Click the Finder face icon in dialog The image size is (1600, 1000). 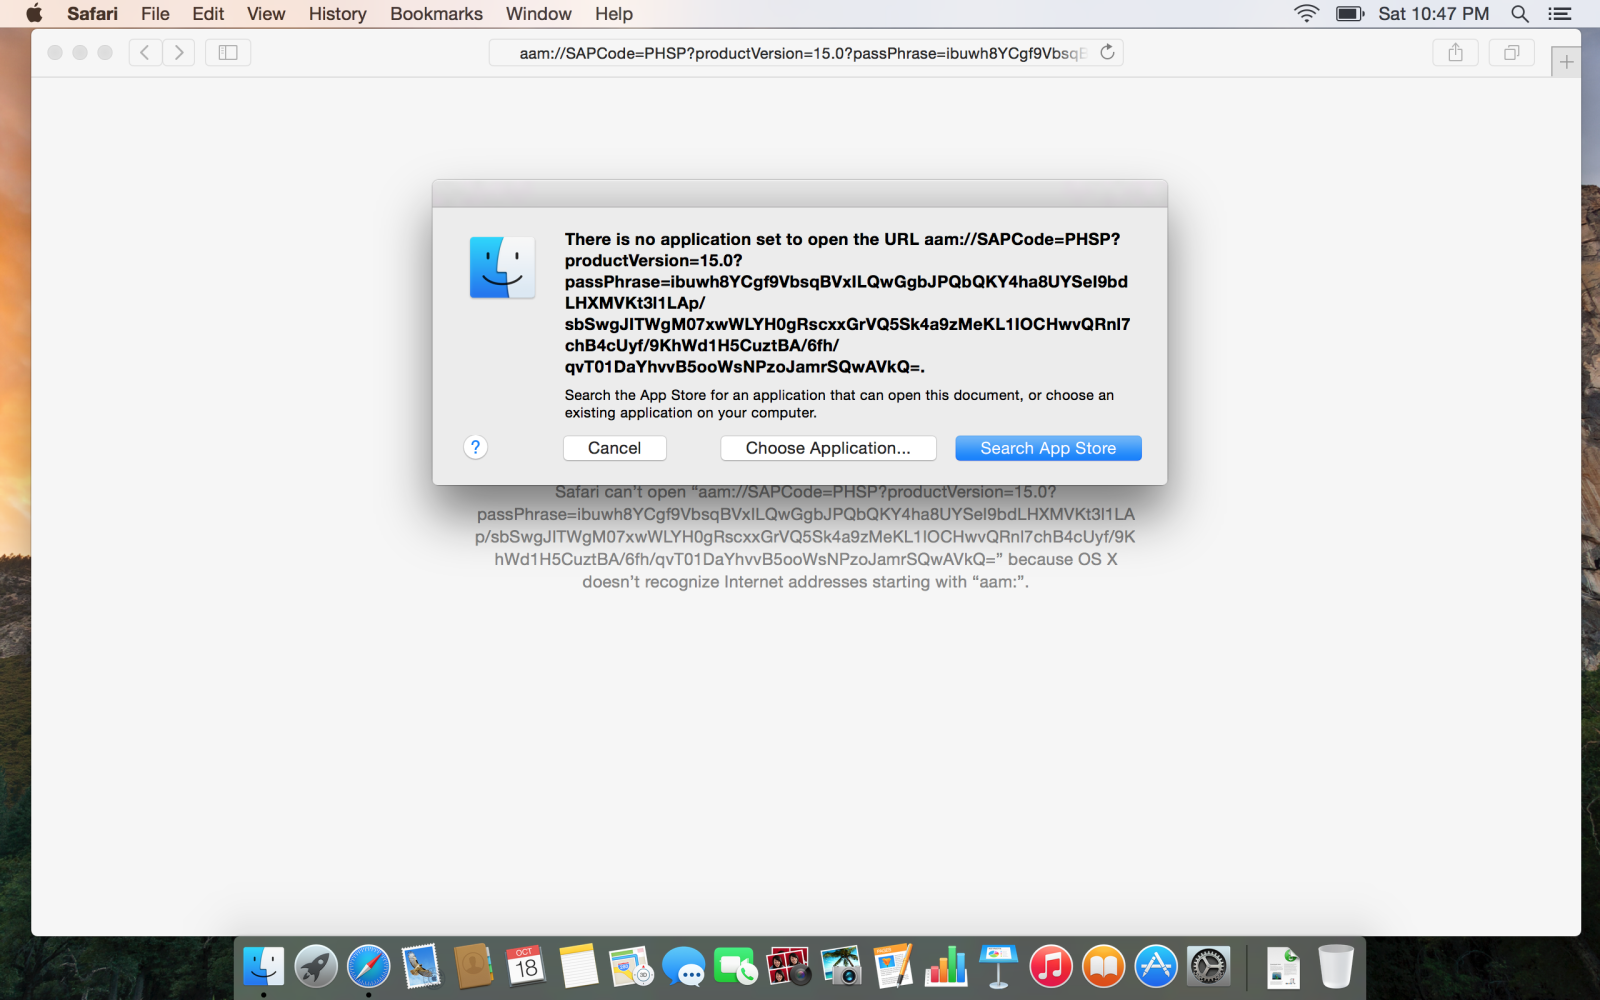point(502,267)
